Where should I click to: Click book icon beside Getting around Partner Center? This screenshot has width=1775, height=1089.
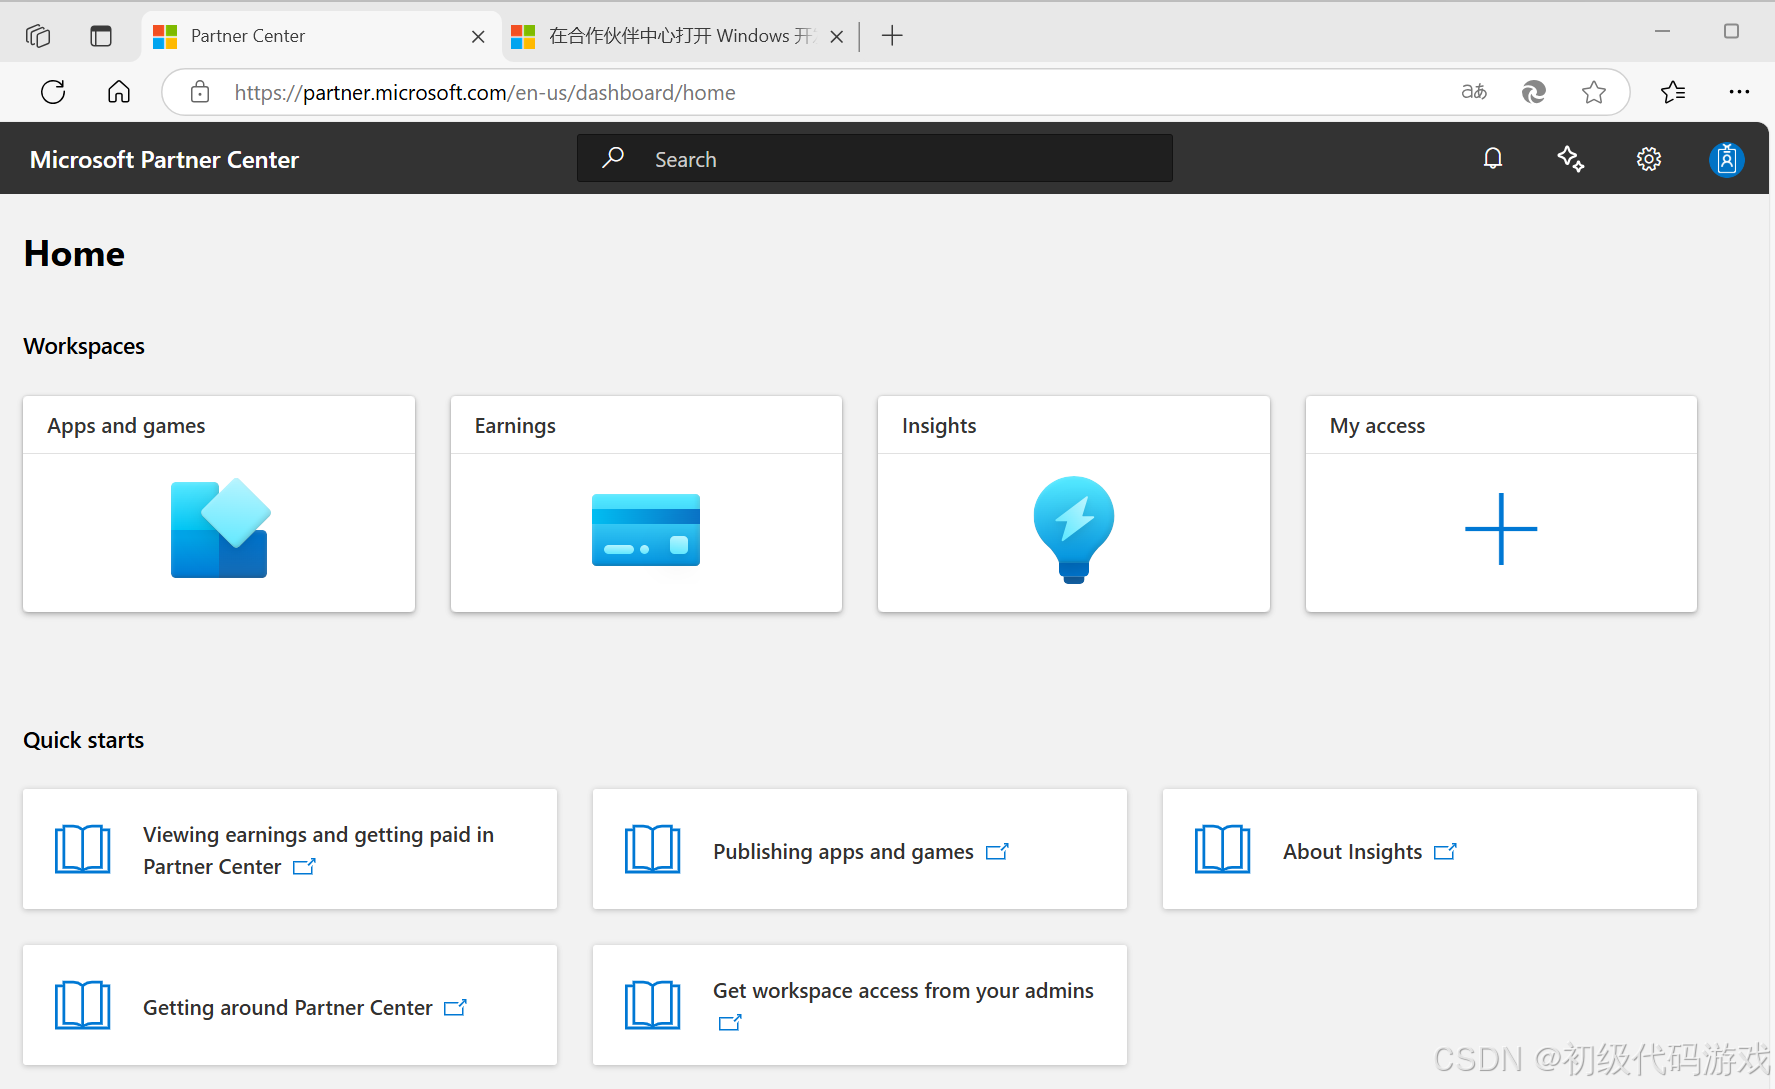(x=82, y=1005)
